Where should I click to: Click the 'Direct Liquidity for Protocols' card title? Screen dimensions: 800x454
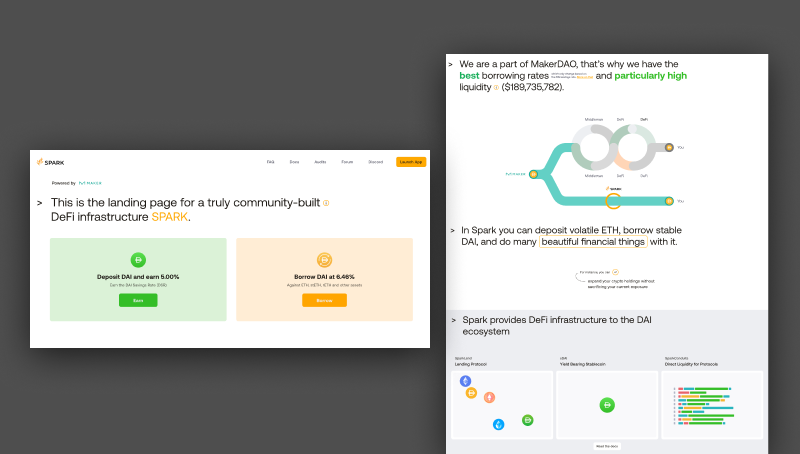(691, 364)
